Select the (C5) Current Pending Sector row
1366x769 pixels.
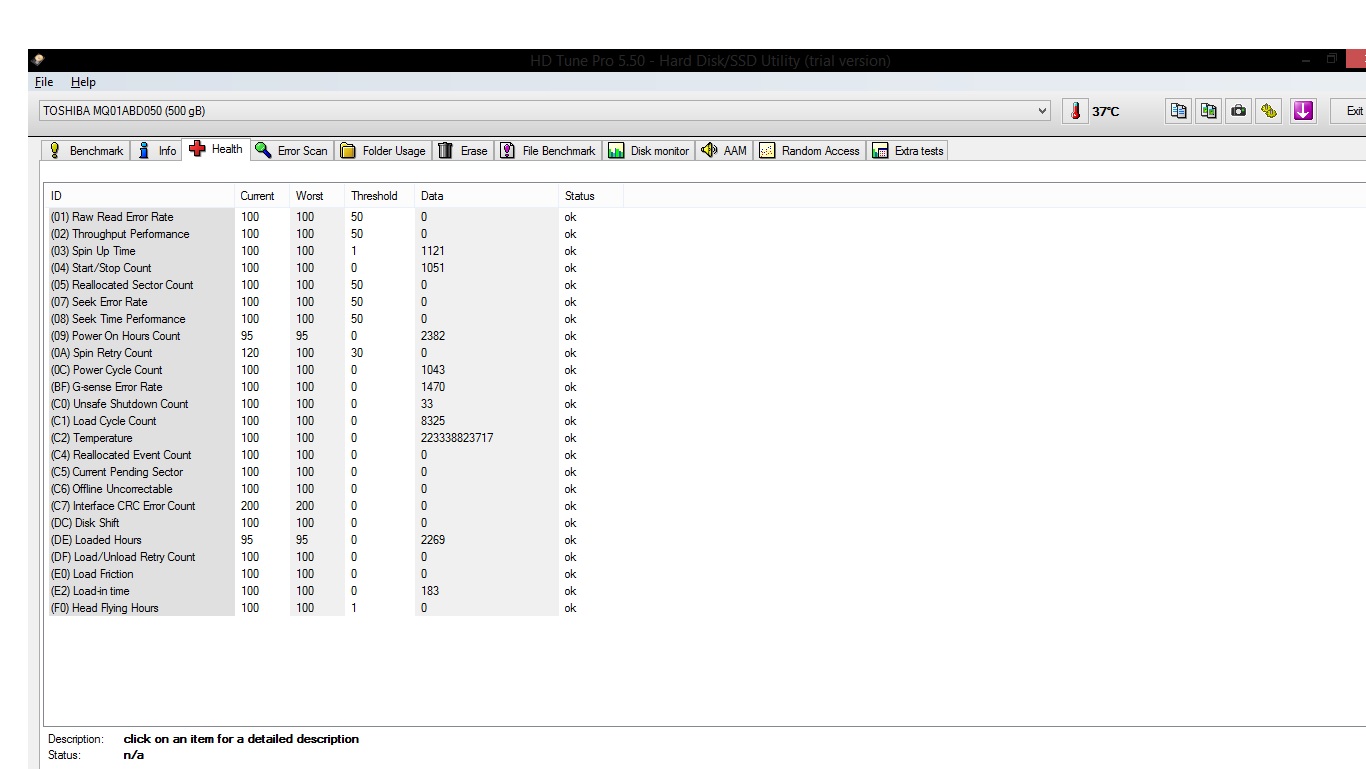pyautogui.click(x=335, y=472)
